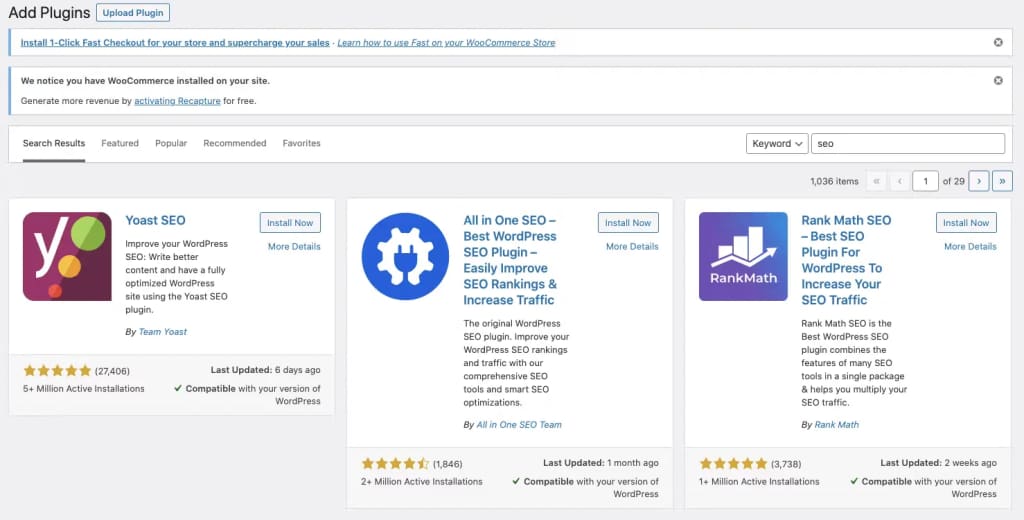1024x520 pixels.
Task: Click the 1+ Million Active Installations text
Action: [759, 482]
